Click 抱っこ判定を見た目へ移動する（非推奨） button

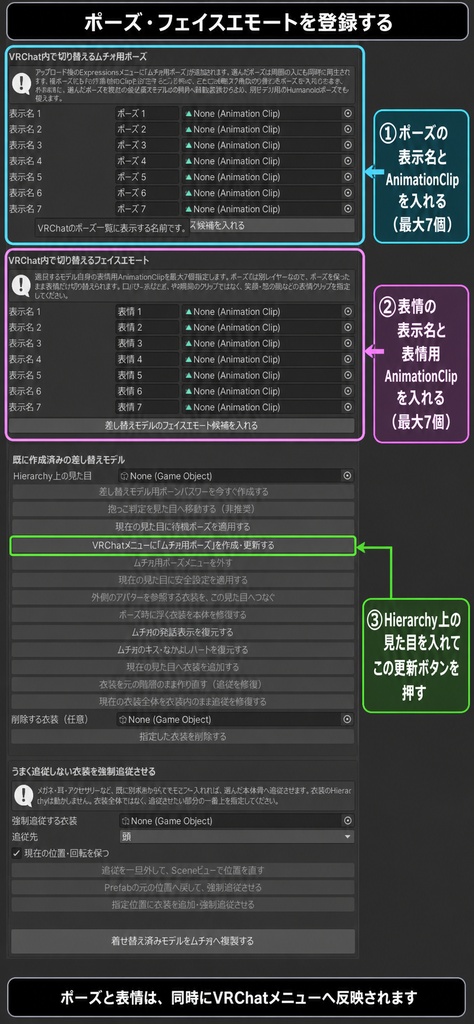coord(183,509)
